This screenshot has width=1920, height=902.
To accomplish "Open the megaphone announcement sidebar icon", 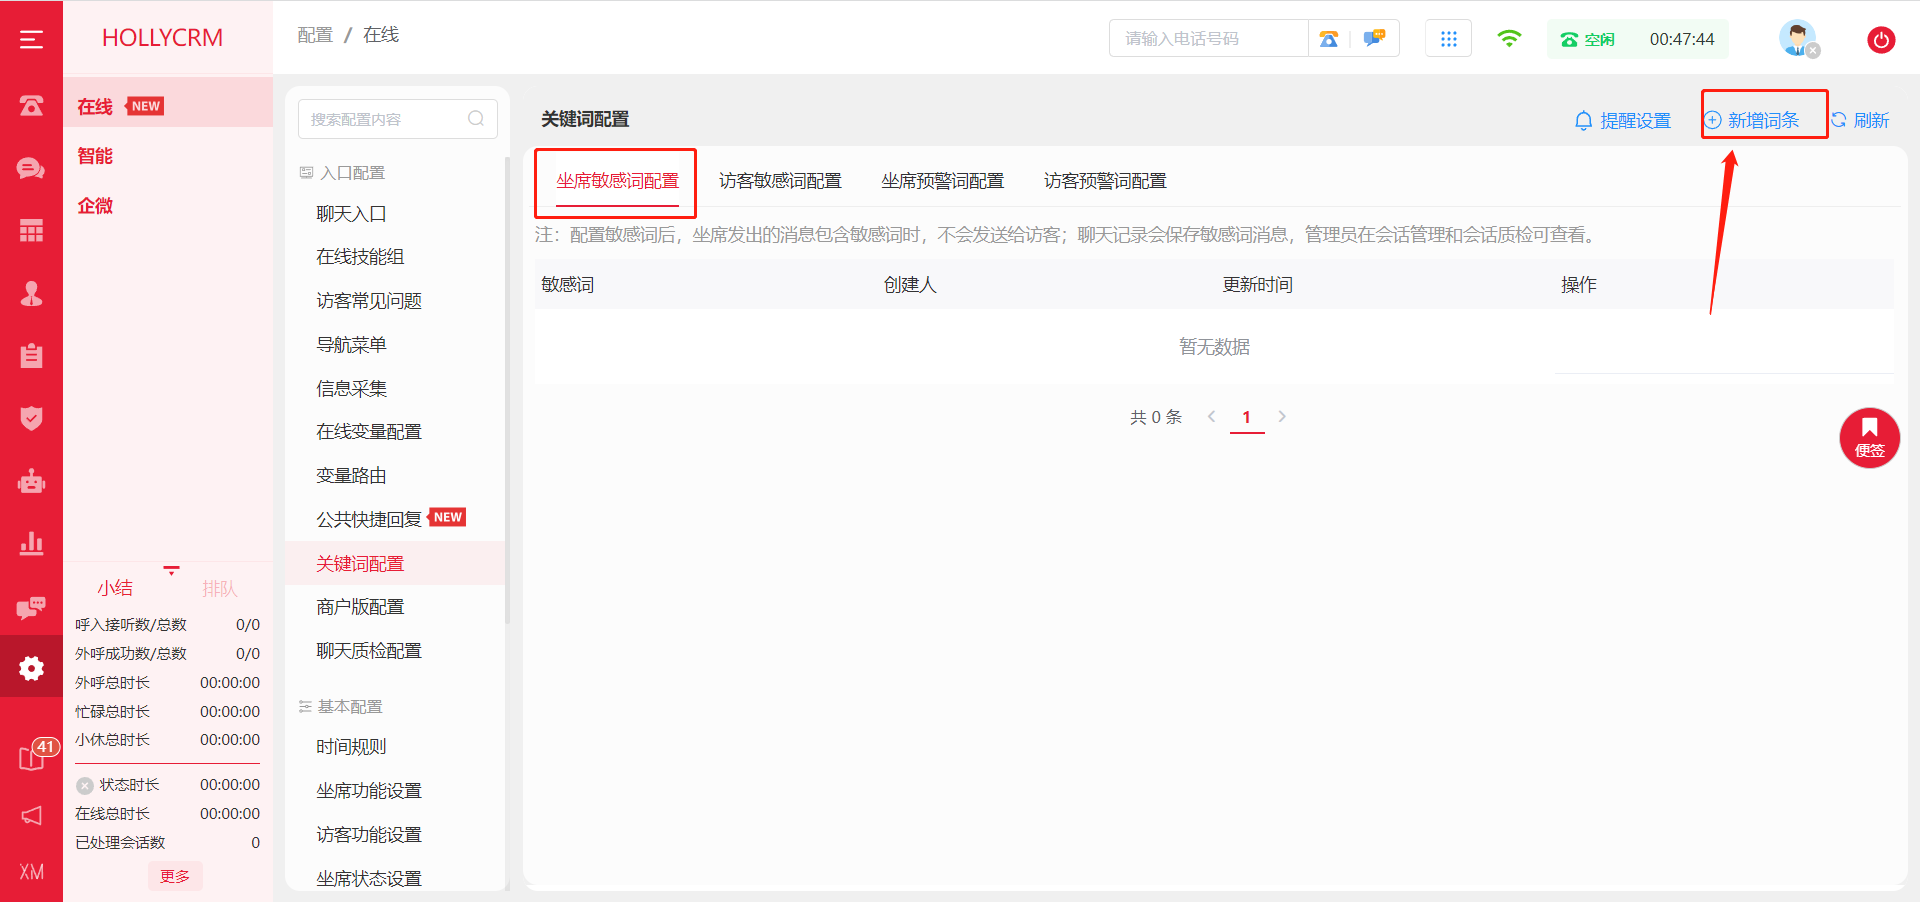I will click(31, 816).
